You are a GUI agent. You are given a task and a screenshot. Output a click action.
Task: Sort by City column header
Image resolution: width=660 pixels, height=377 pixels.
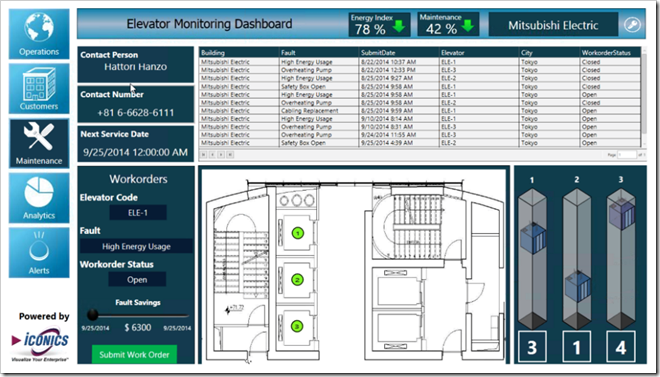tap(549, 53)
